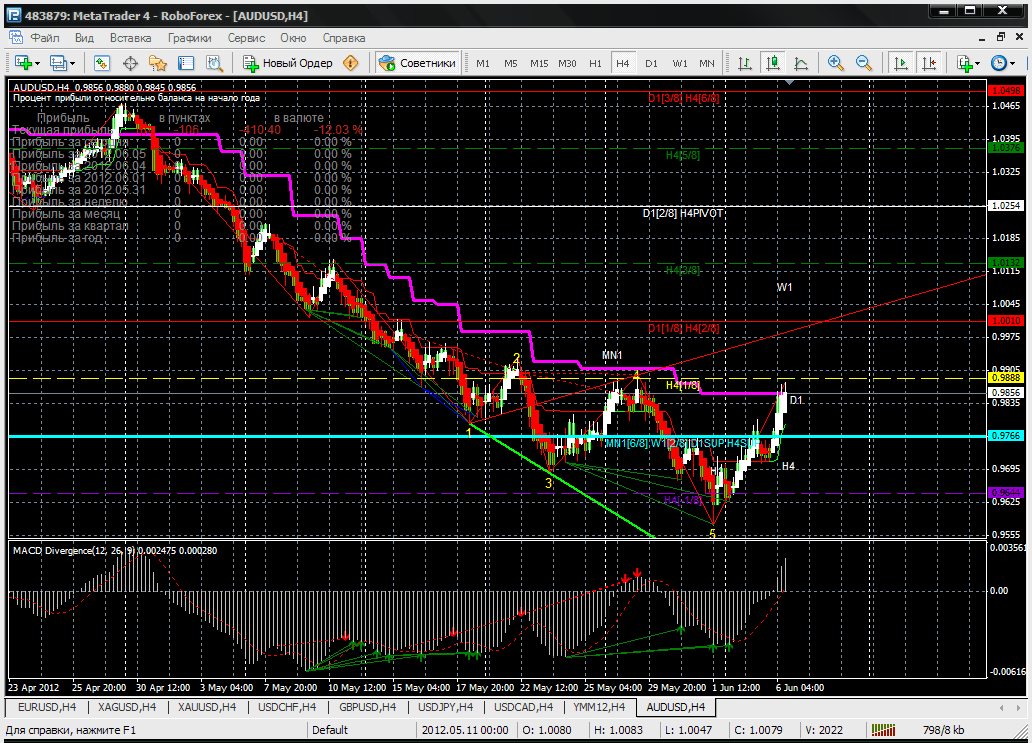Click the cyan 0.9766 price label

coord(1006,436)
